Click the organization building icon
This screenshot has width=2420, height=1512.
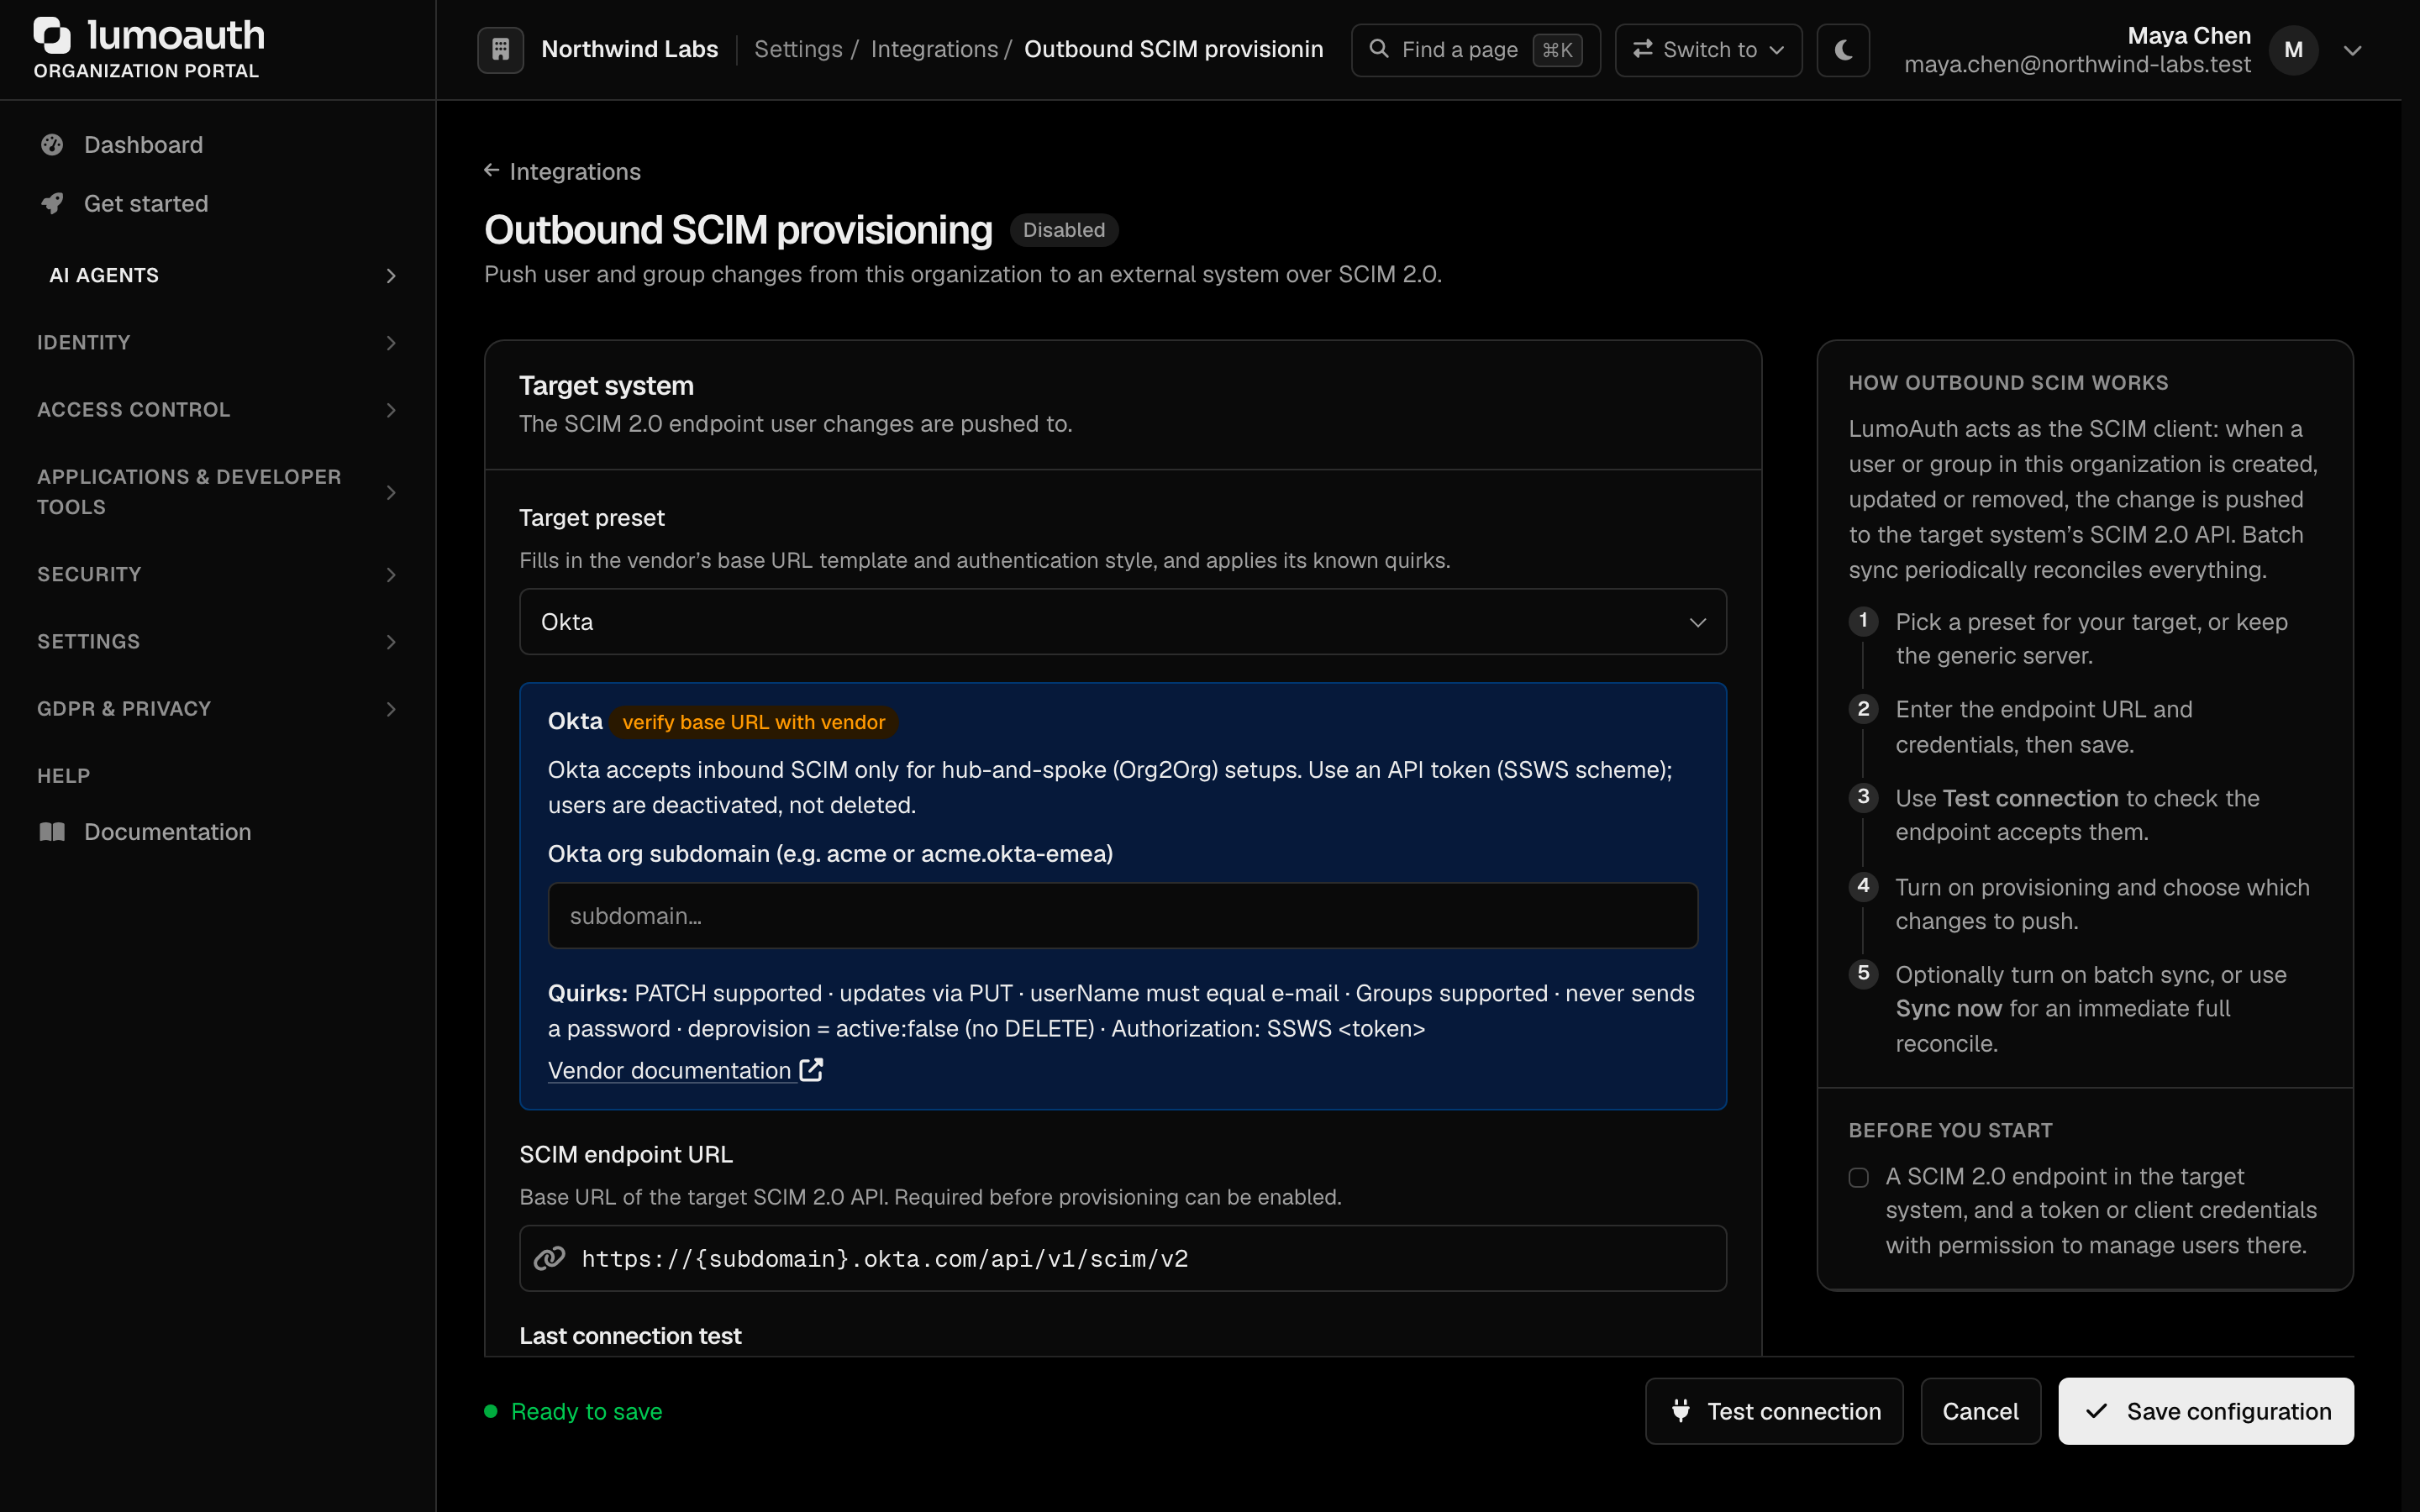coord(500,49)
